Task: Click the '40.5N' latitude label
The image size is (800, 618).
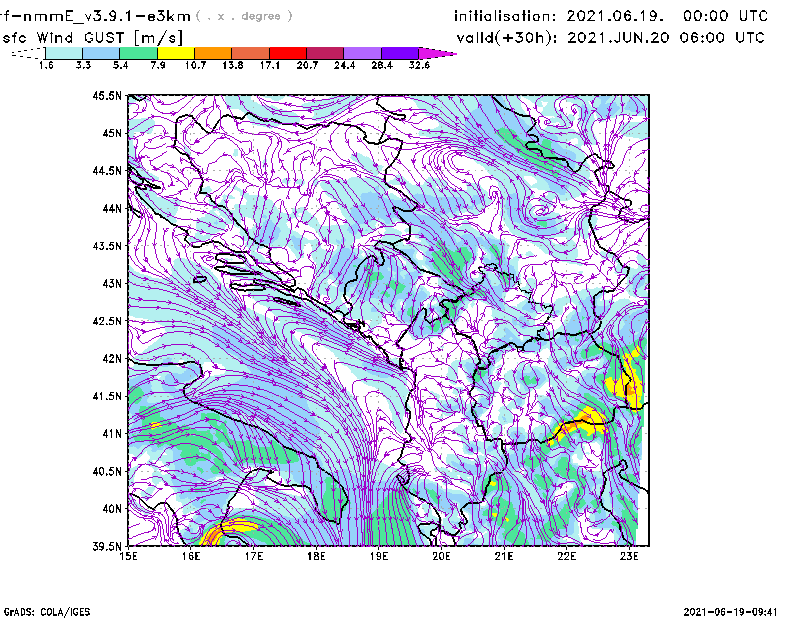Action: (107, 472)
